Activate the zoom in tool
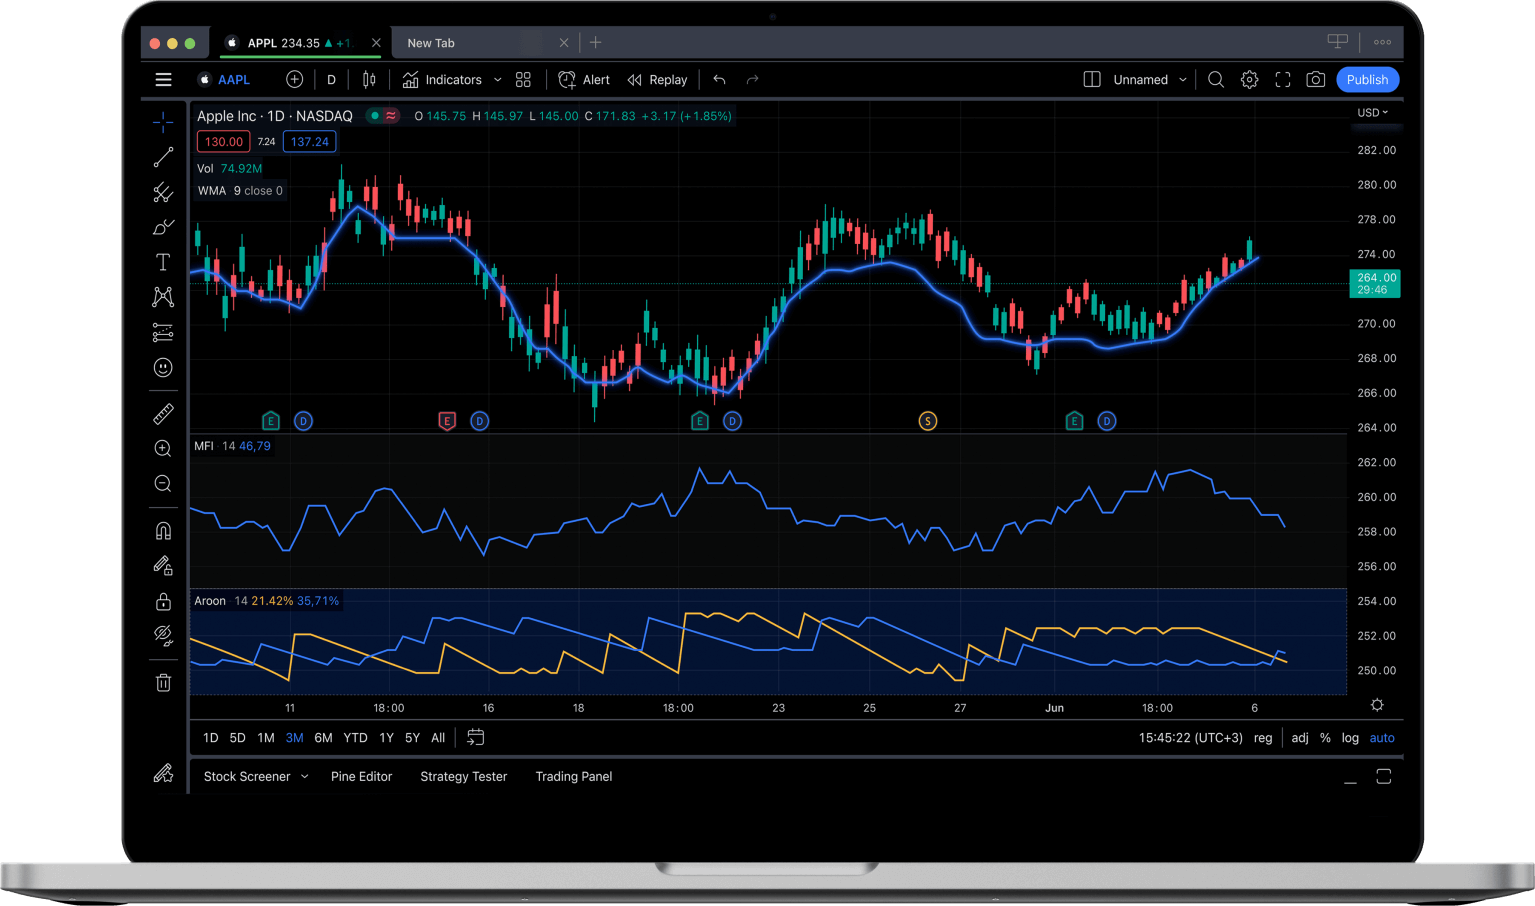The image size is (1535, 906). (x=163, y=449)
